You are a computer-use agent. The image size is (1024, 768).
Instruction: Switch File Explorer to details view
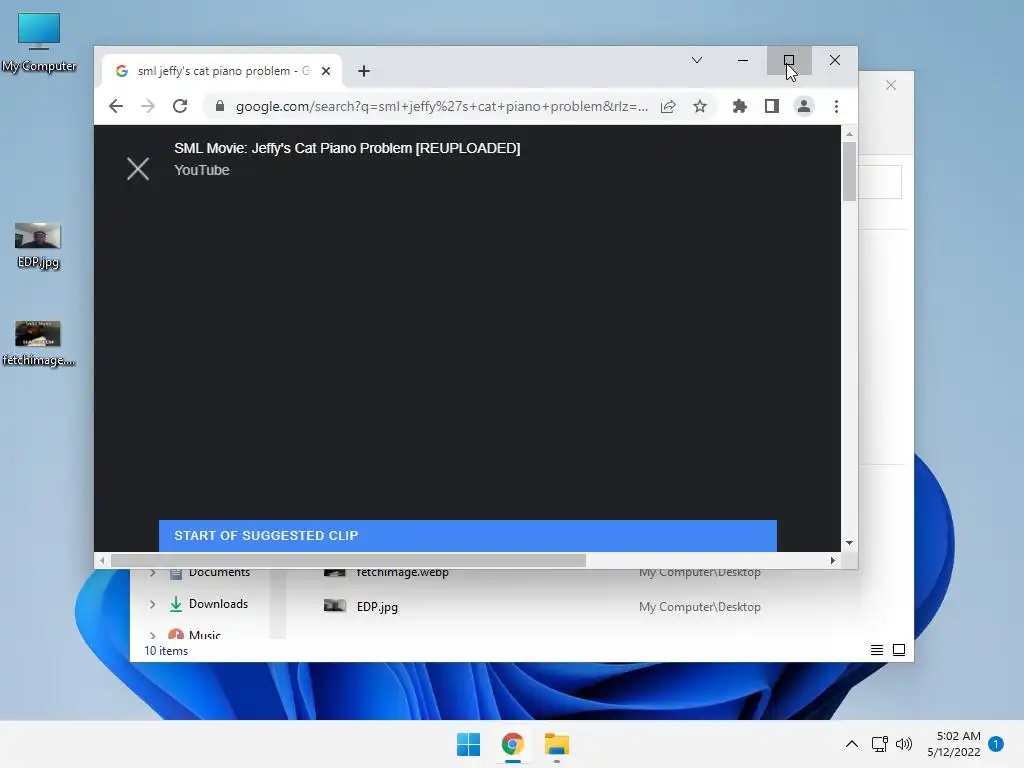tap(877, 650)
